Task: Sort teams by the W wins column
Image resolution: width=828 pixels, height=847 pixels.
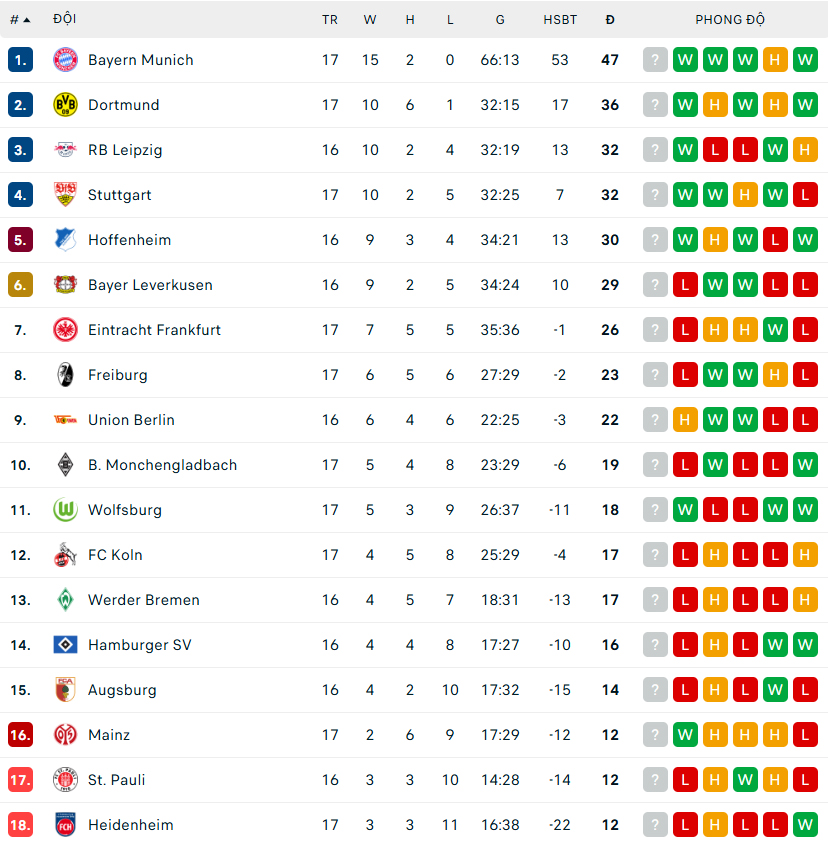Action: [370, 19]
